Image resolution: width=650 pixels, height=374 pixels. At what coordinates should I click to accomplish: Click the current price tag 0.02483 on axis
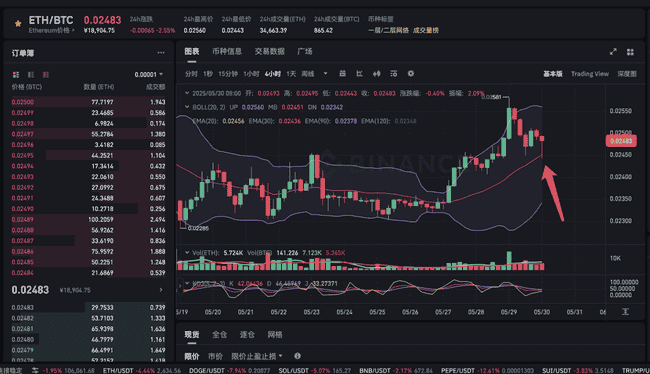pos(621,141)
